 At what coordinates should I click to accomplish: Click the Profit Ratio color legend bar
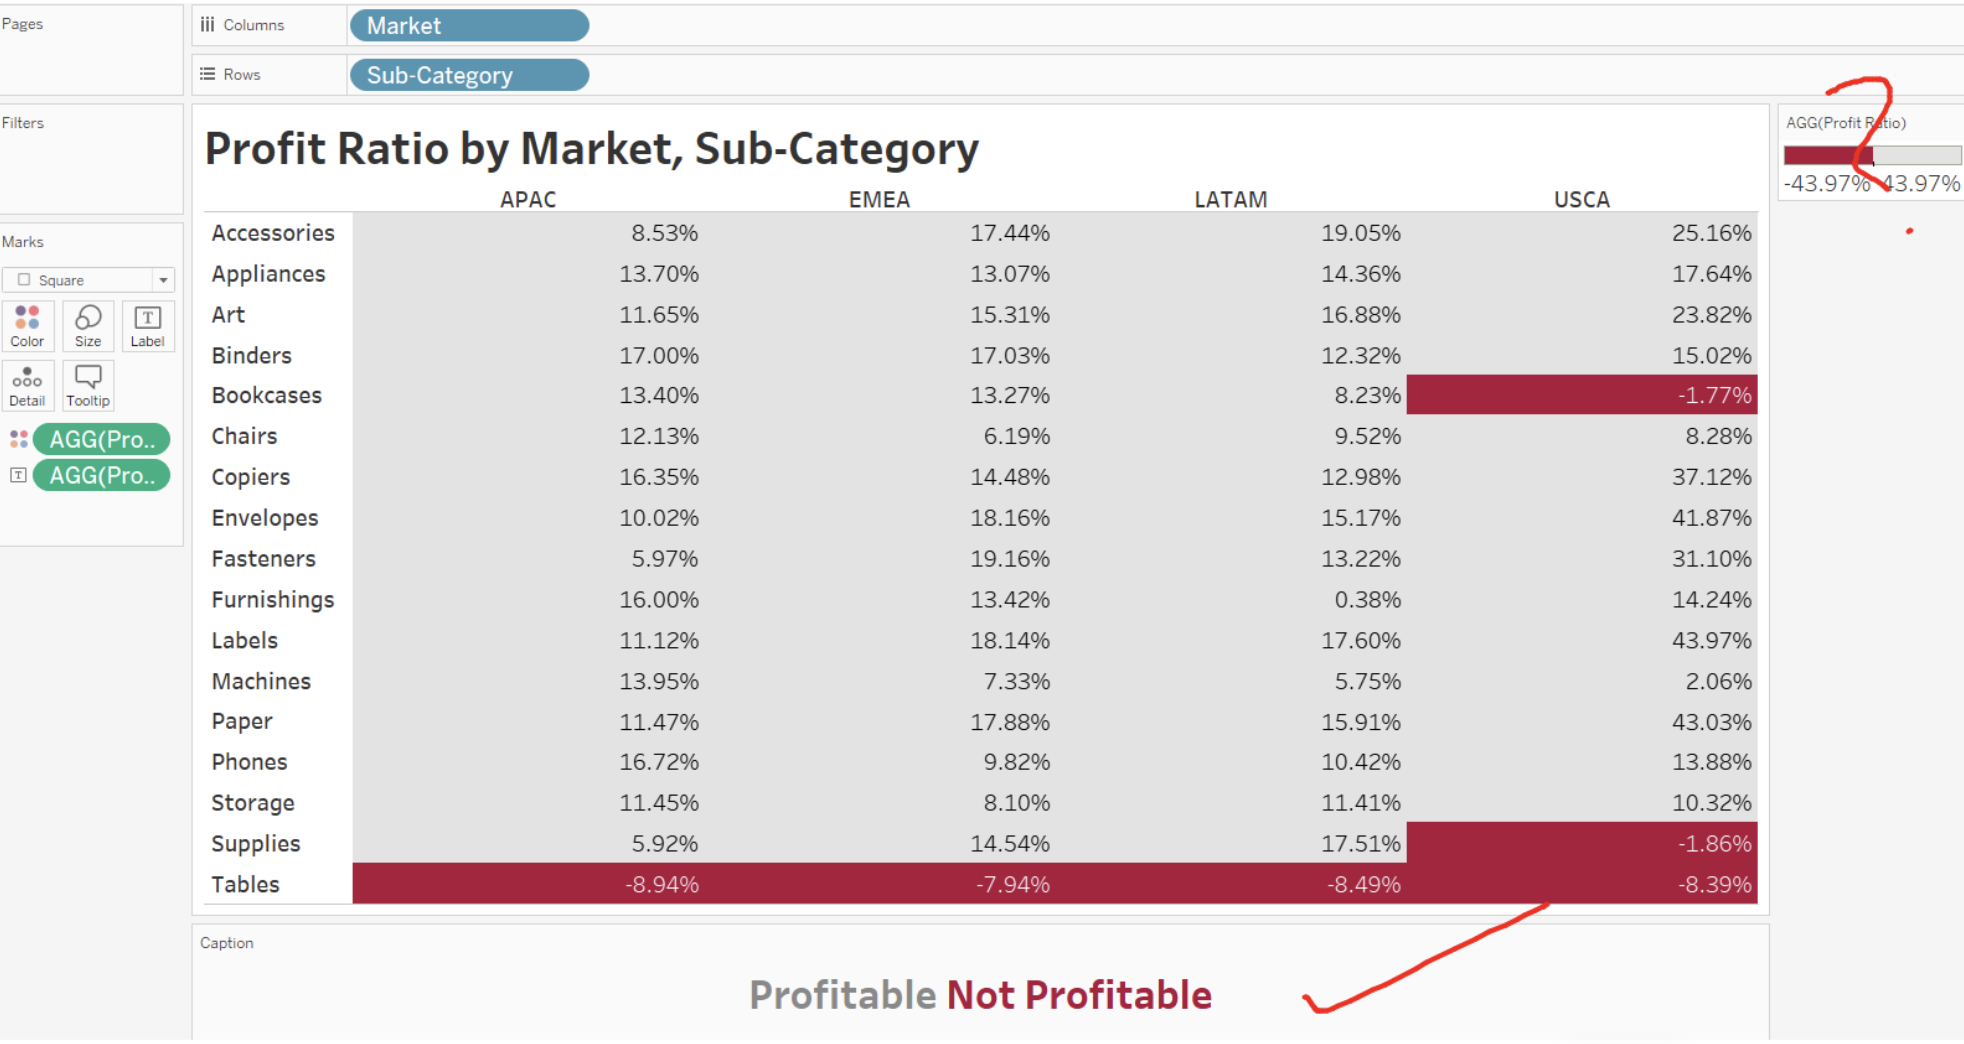point(1871,155)
